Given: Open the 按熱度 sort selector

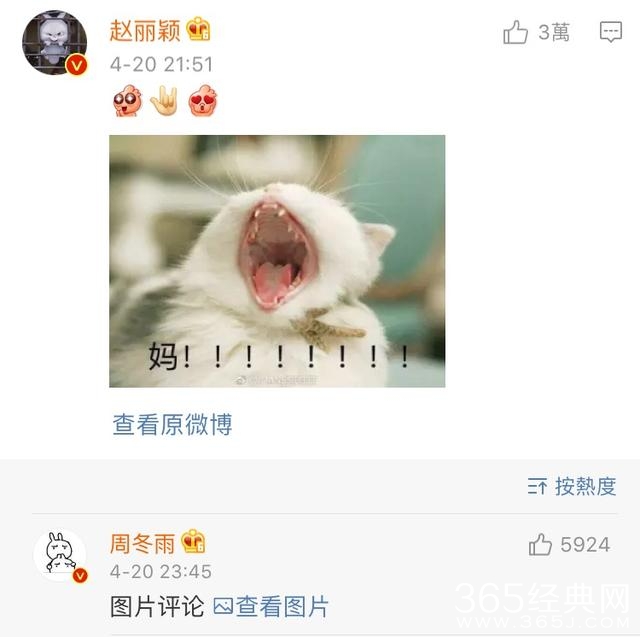Looking at the screenshot, I should pyautogui.click(x=571, y=486).
